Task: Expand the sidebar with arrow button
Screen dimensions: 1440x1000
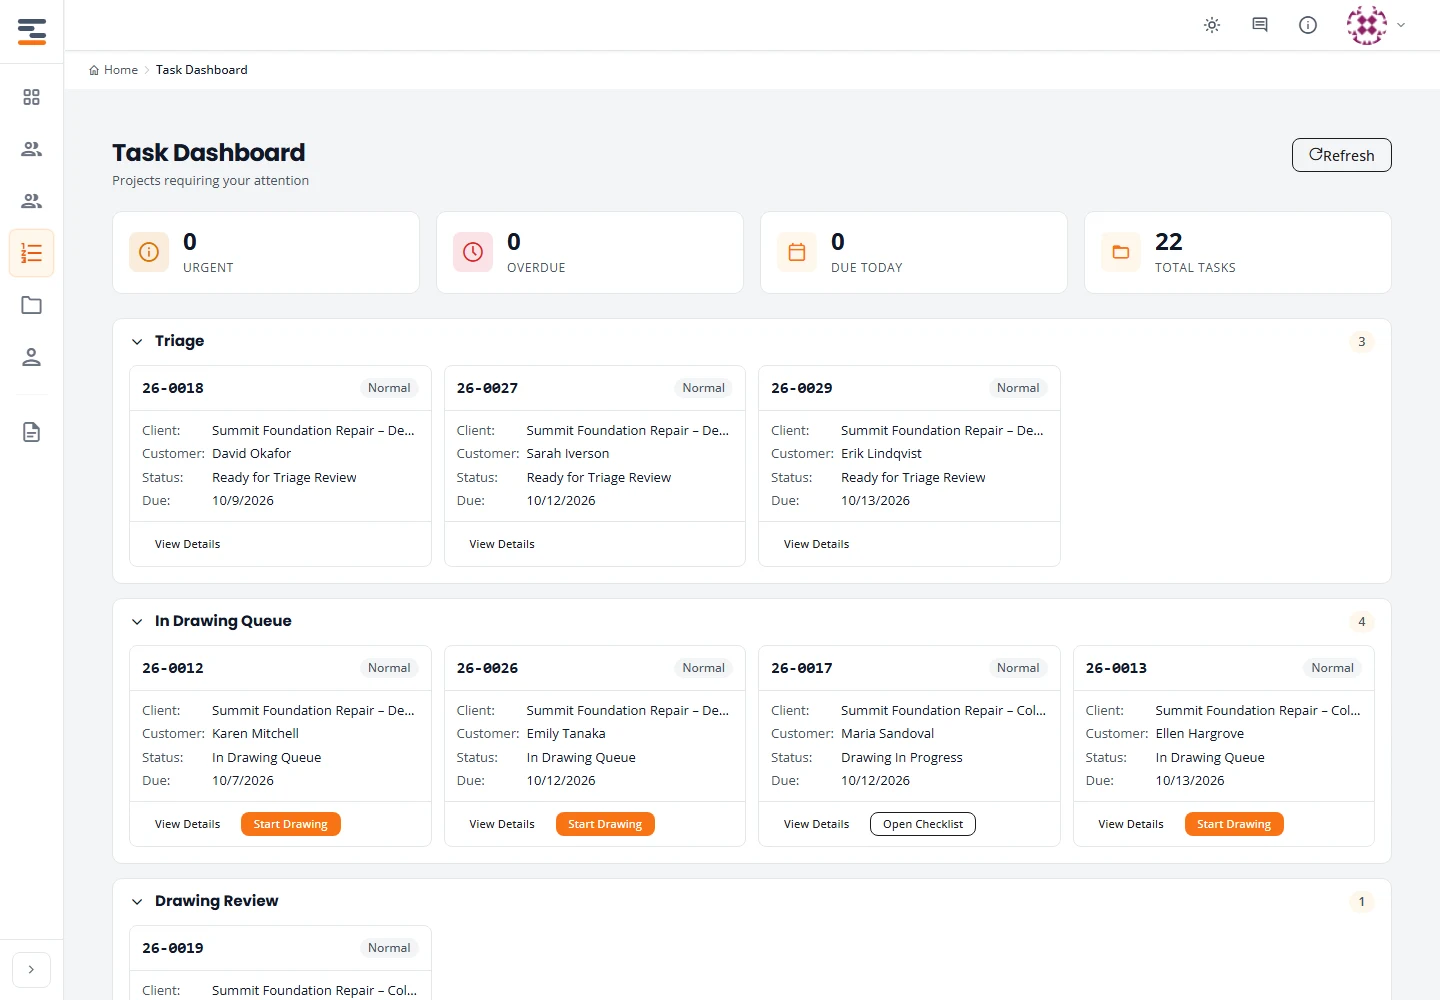Action: click(31, 969)
